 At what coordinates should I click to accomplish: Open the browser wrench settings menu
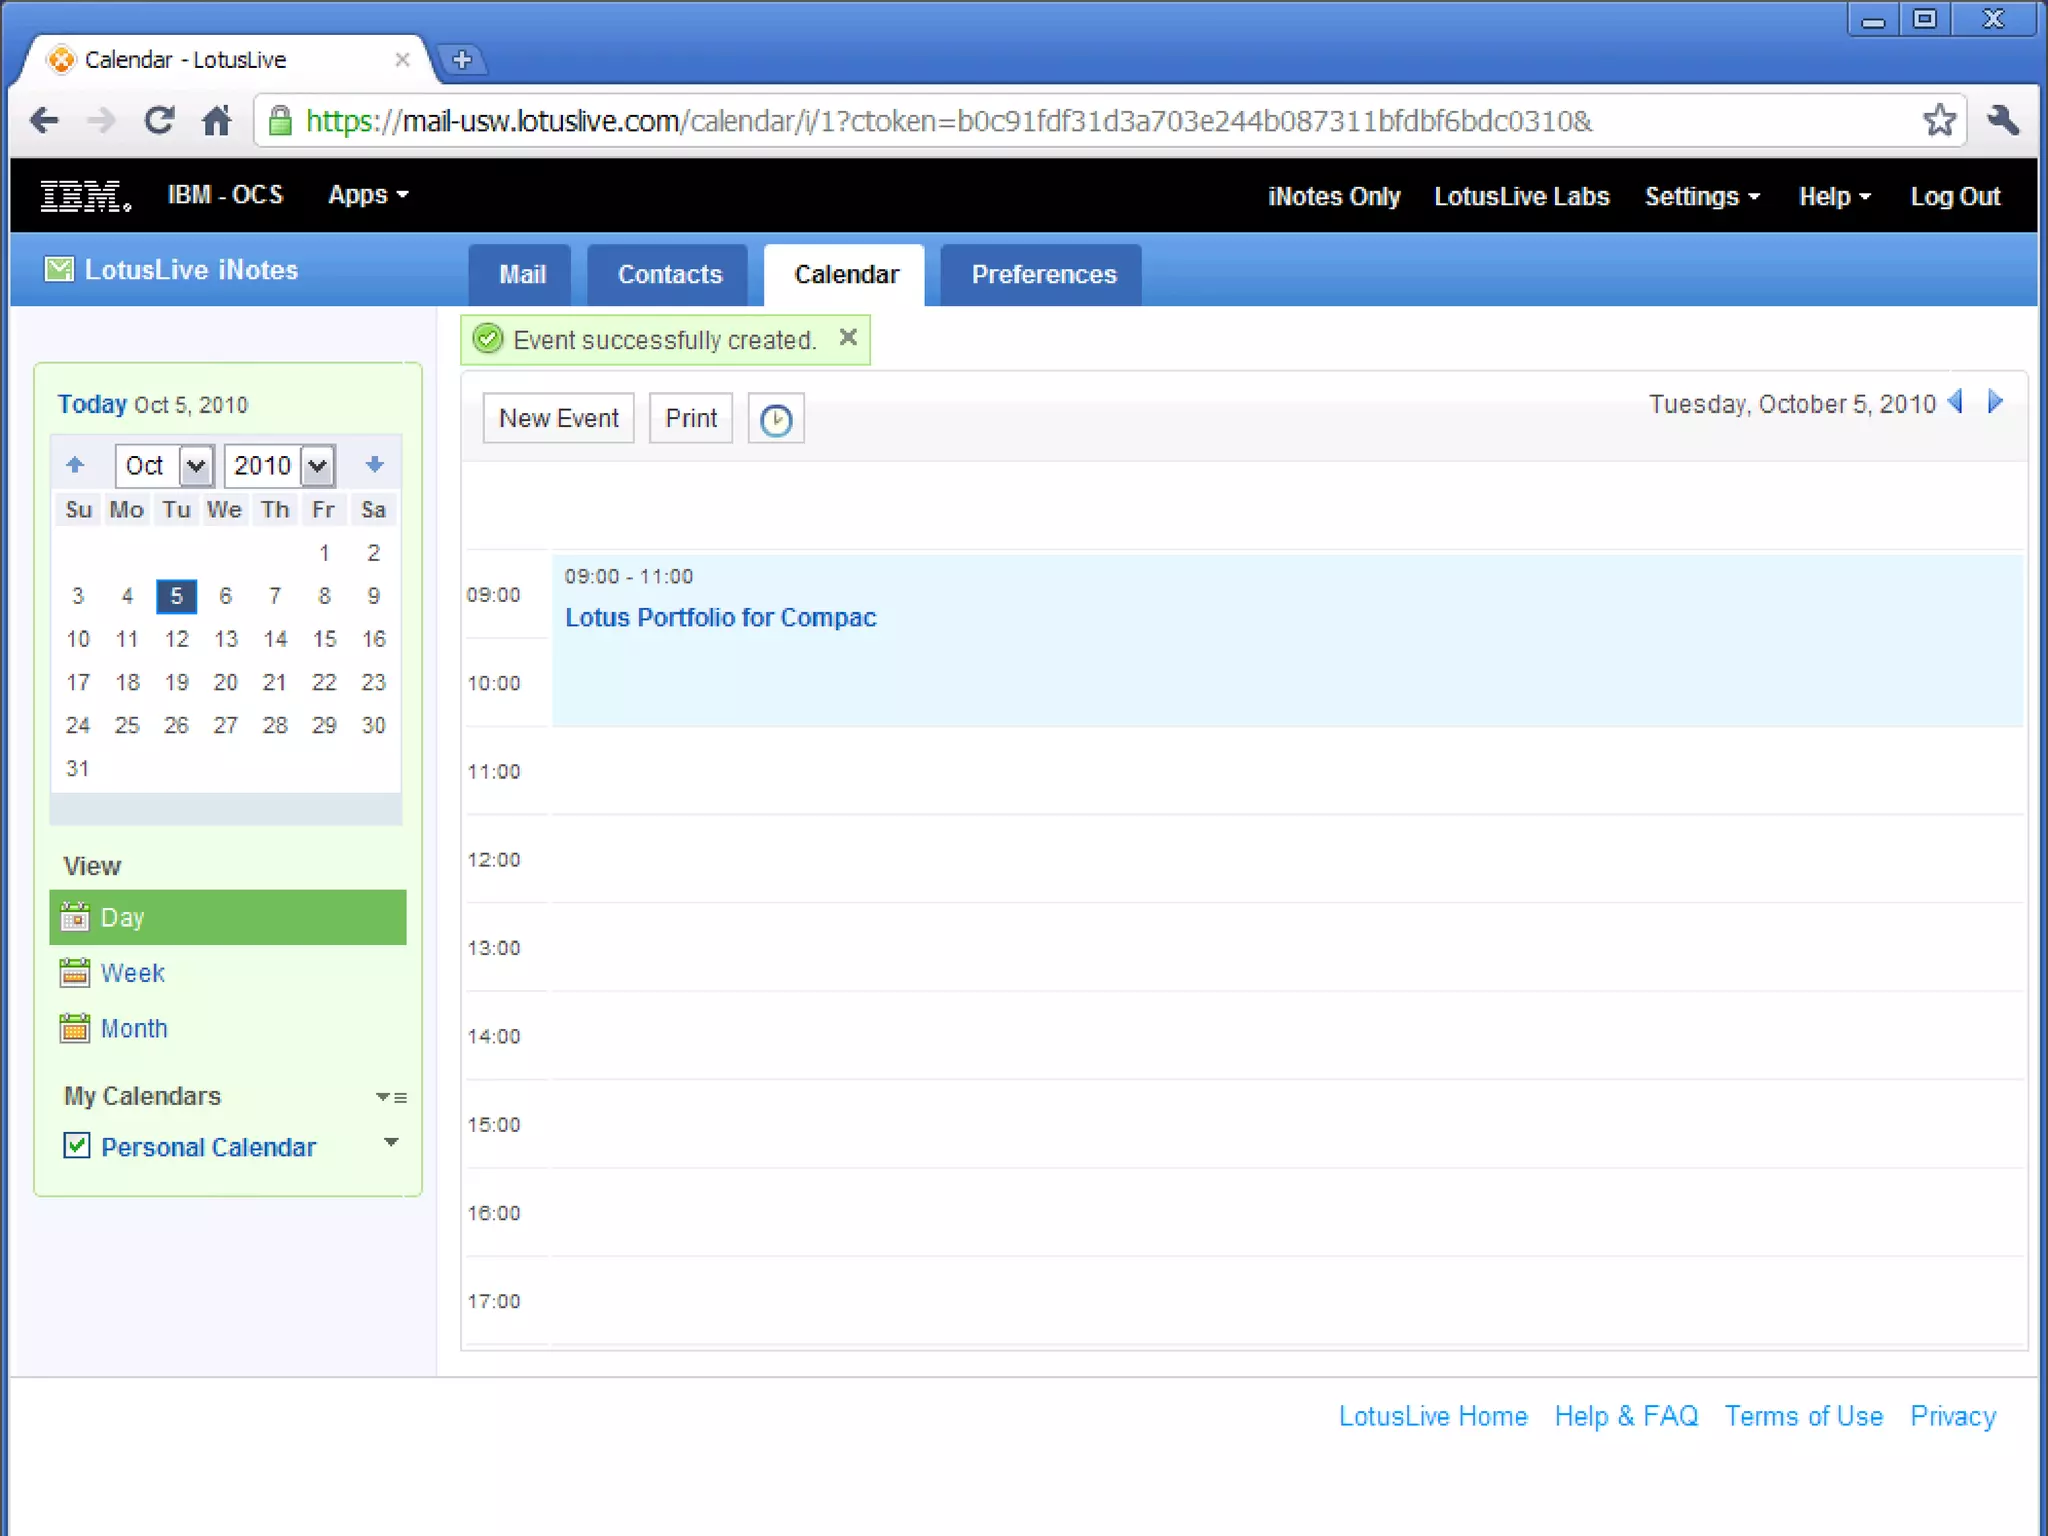pyautogui.click(x=2003, y=121)
